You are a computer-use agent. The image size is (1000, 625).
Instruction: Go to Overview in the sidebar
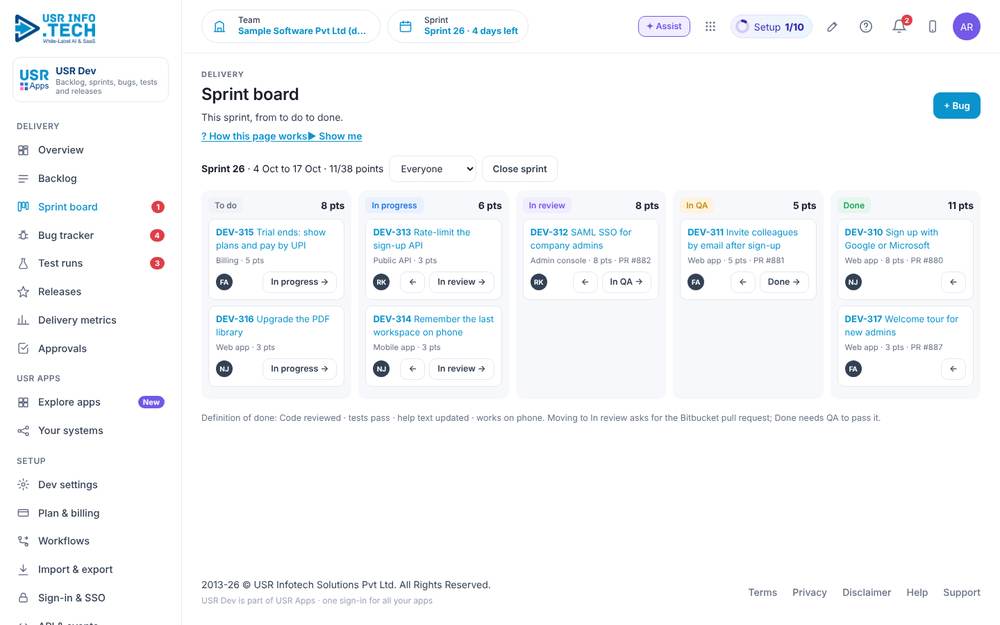[91, 151]
